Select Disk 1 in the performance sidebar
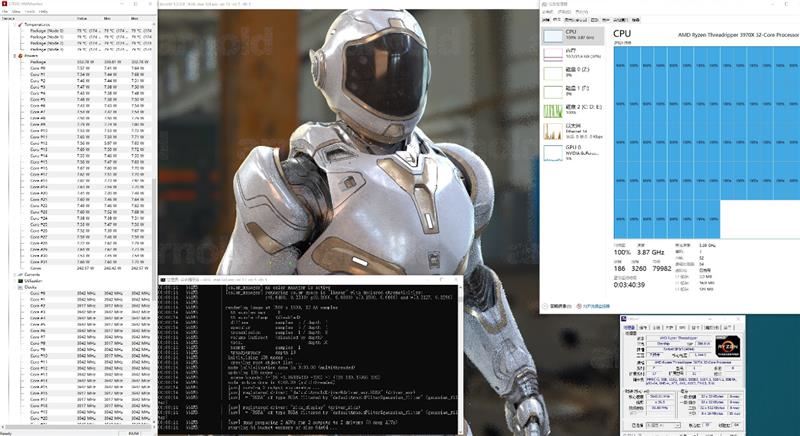 tap(573, 91)
